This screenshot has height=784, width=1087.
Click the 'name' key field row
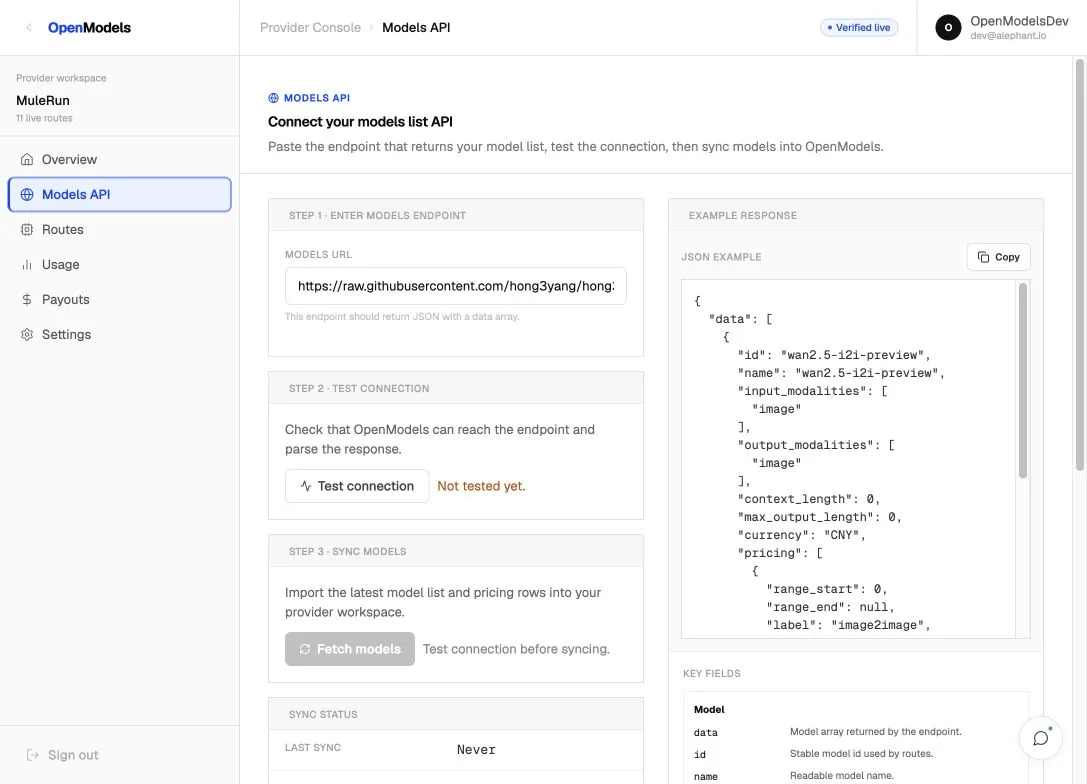(855, 776)
